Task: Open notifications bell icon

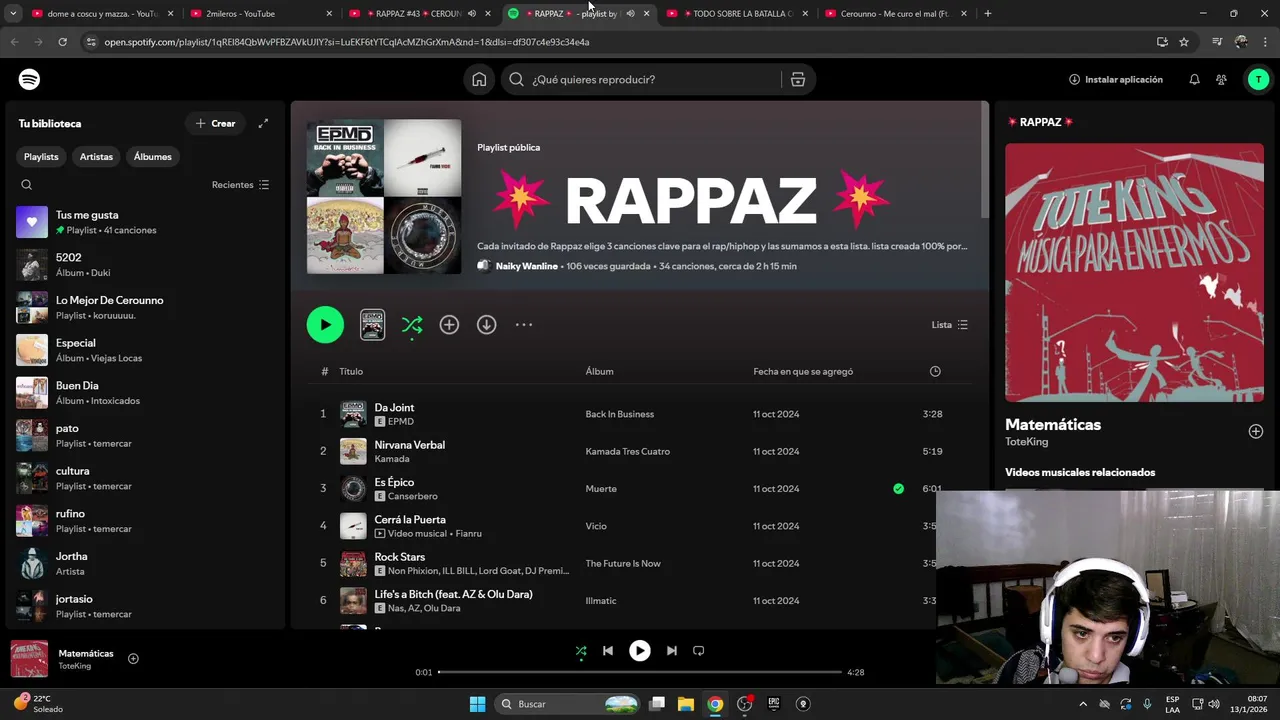Action: click(x=1194, y=79)
